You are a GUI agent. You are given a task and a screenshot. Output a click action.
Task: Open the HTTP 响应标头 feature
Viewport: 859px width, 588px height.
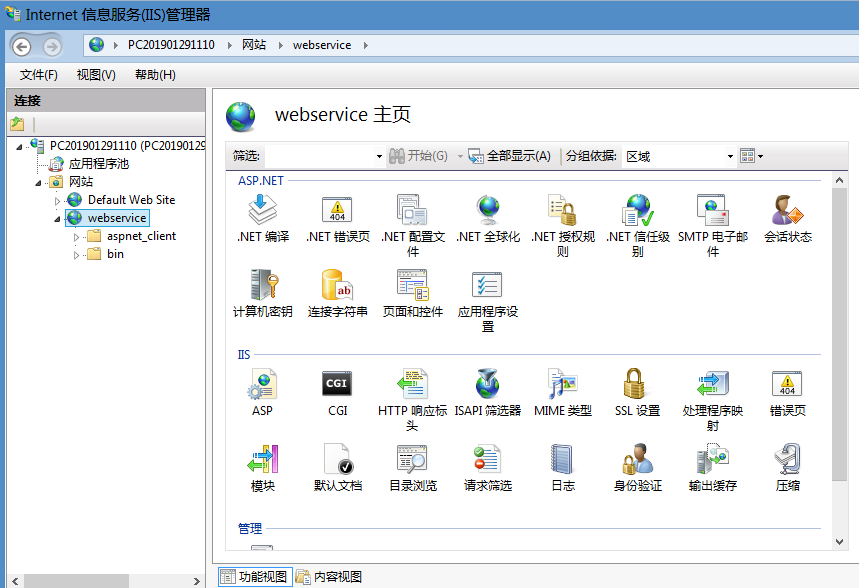tap(413, 399)
